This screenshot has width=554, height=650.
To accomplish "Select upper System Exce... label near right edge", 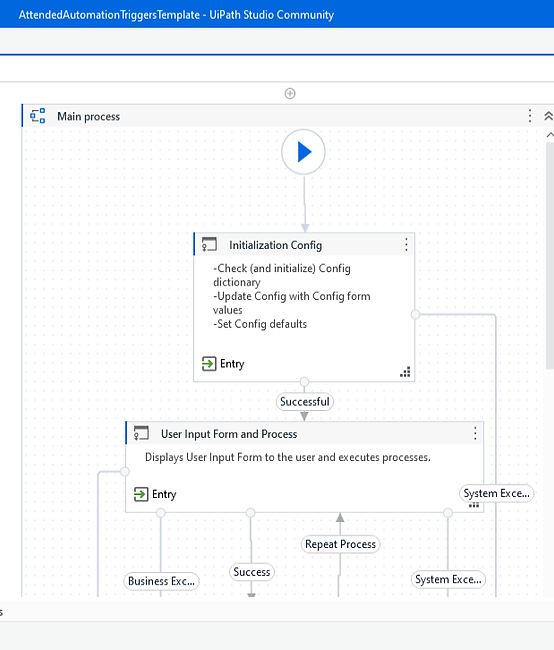I will (496, 493).
